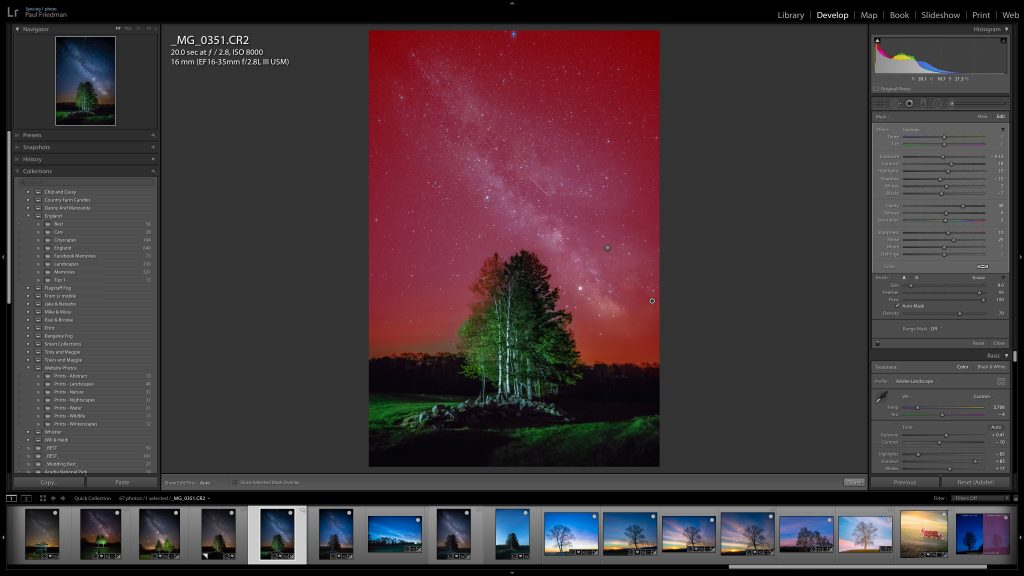The height and width of the screenshot is (576, 1024).
Task: Toggle the Original Photo checkbox
Action: click(876, 89)
